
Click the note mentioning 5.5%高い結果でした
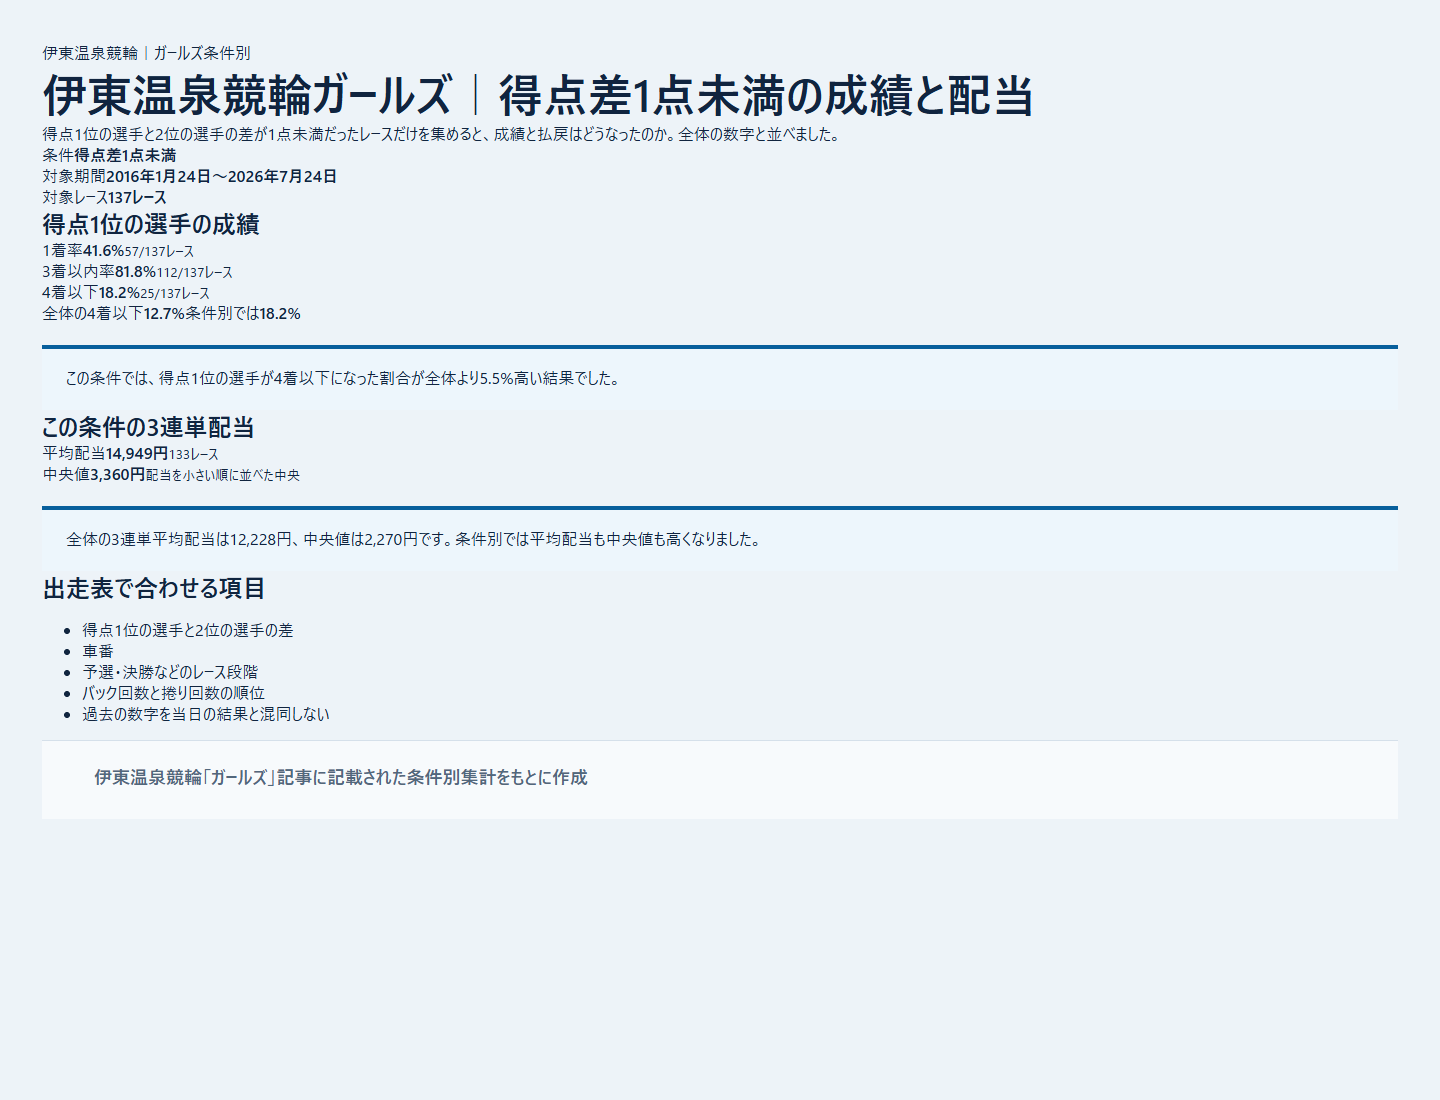click(343, 378)
